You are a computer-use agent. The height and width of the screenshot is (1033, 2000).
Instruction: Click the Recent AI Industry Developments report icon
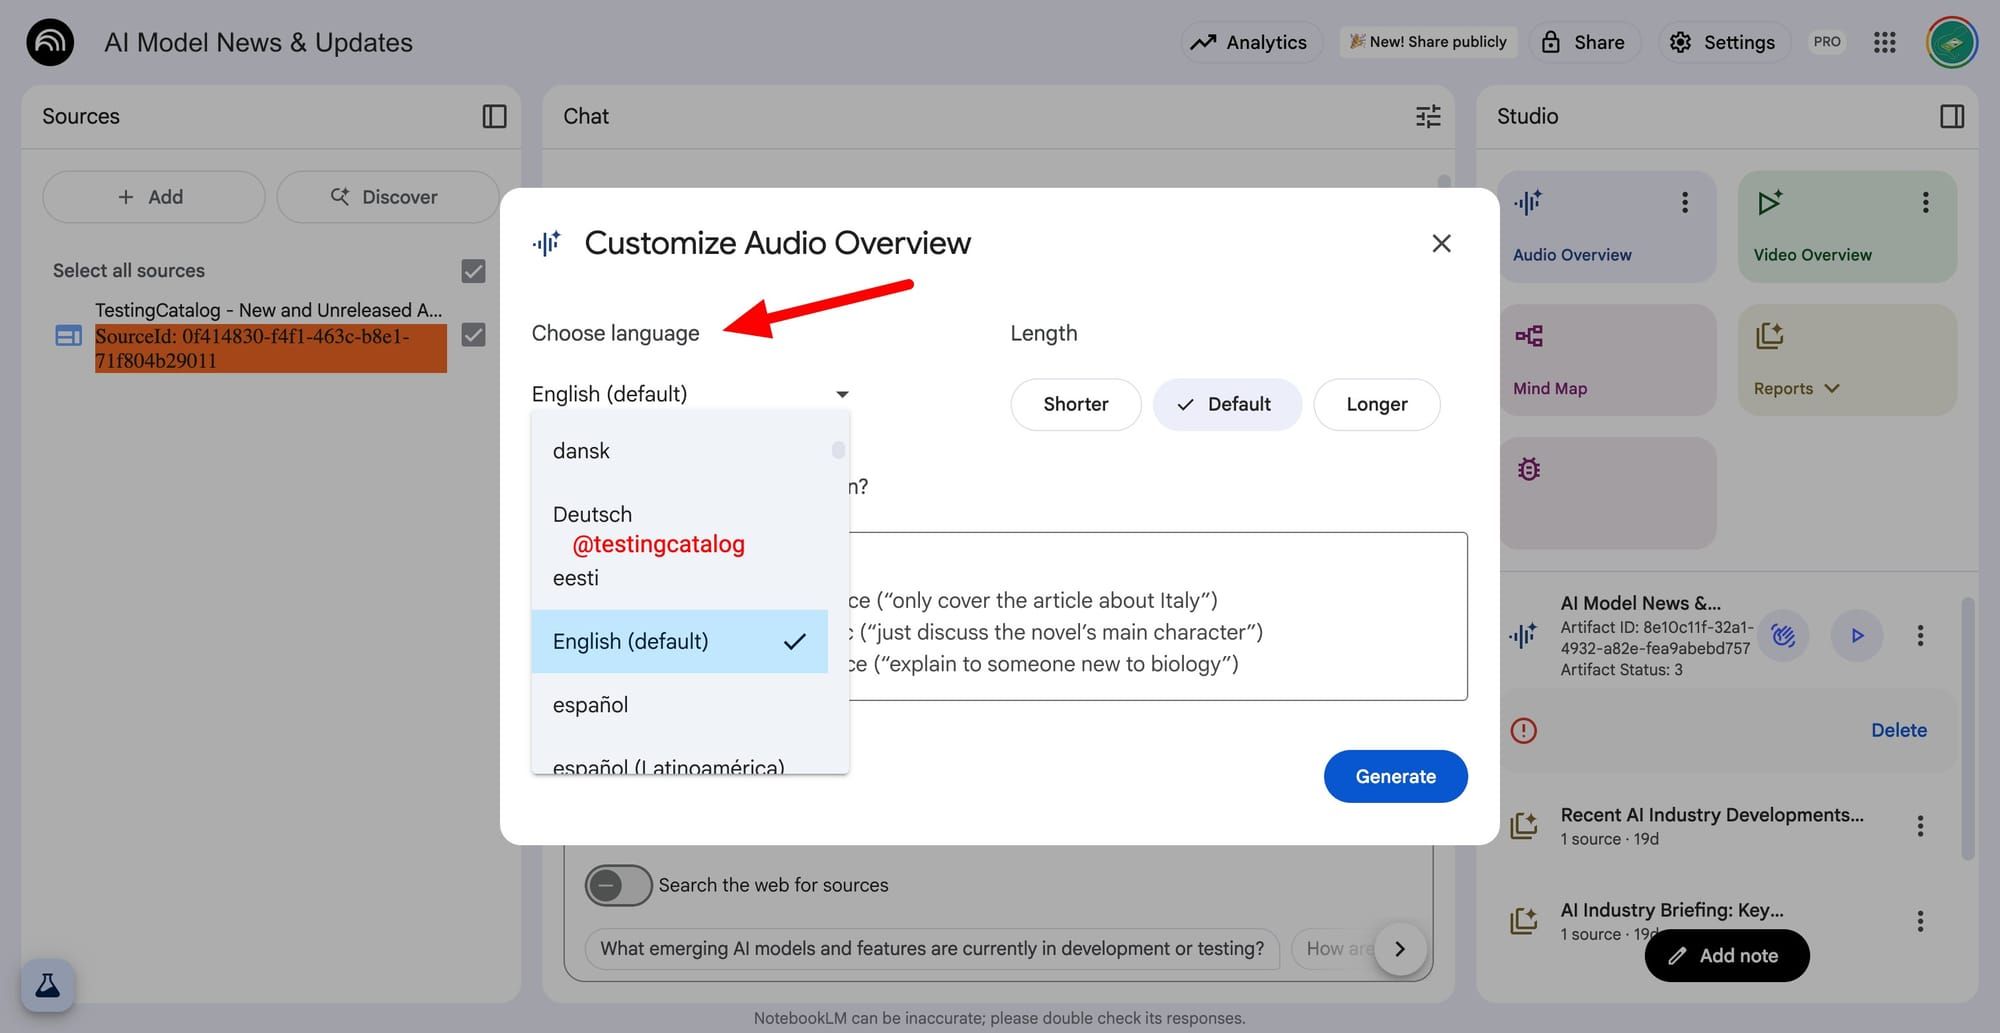(x=1523, y=826)
